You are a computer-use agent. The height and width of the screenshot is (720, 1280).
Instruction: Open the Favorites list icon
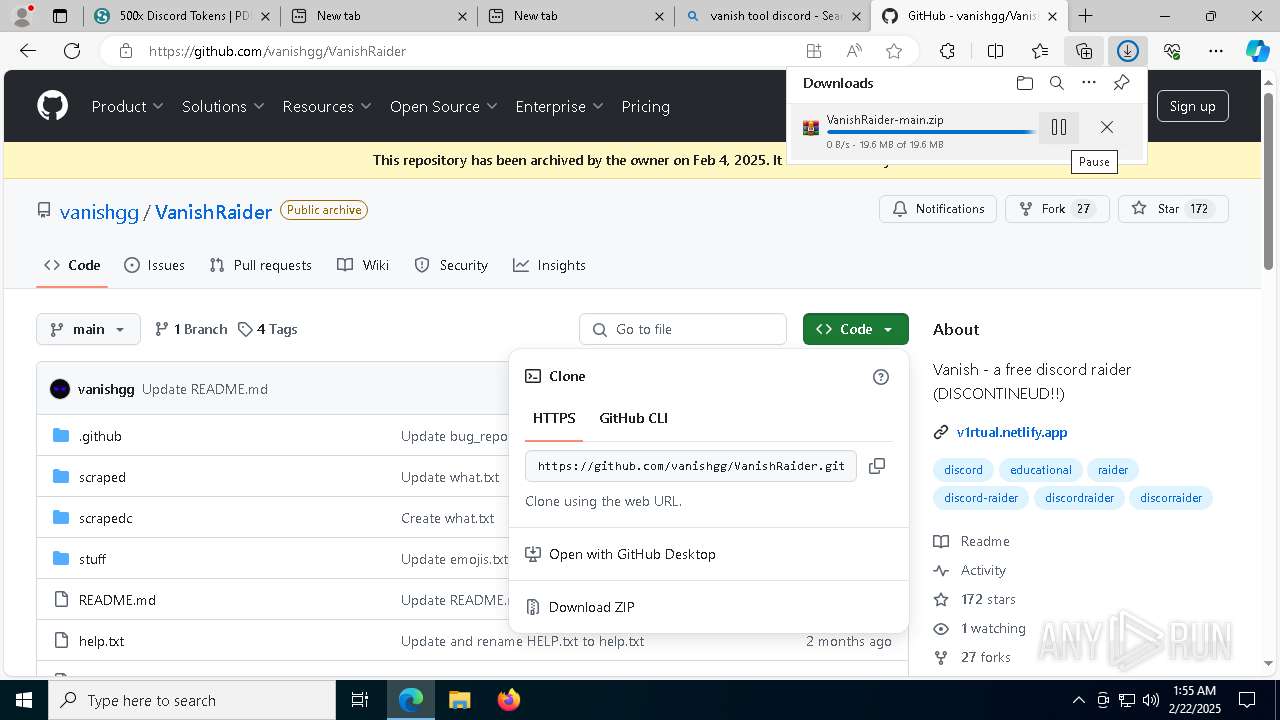pyautogui.click(x=1040, y=51)
